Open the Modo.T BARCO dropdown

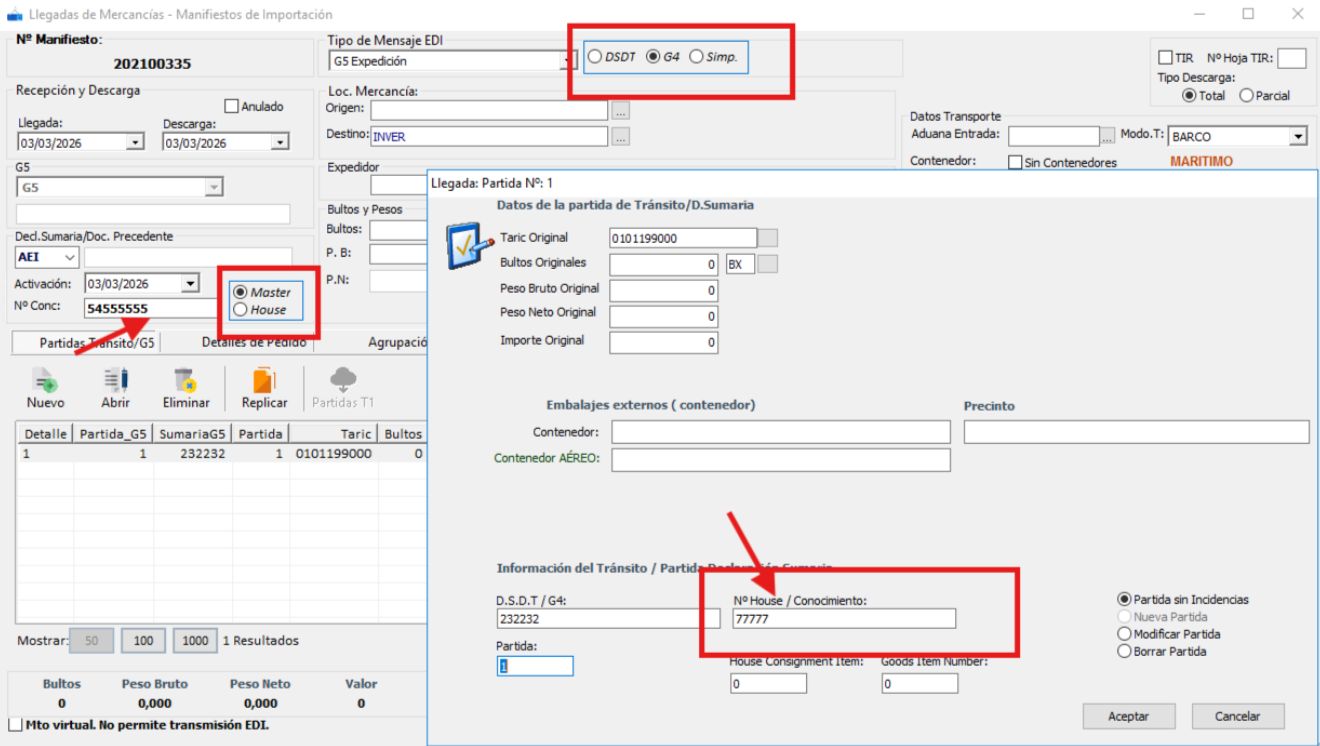tap(1298, 137)
